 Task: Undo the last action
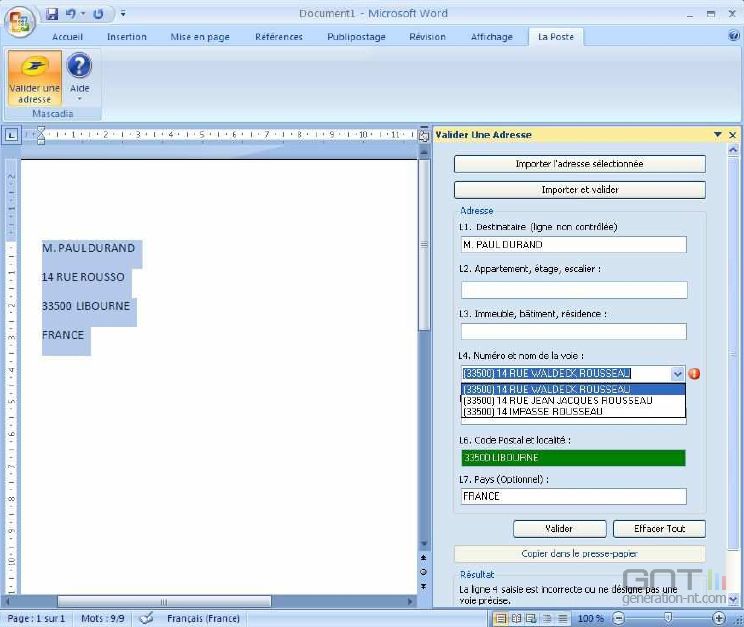pyautogui.click(x=71, y=14)
